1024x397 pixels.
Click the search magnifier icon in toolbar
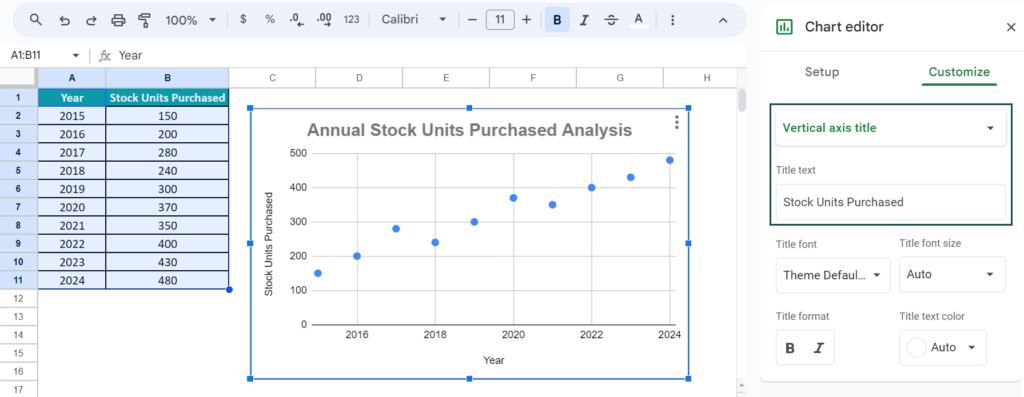[x=36, y=20]
